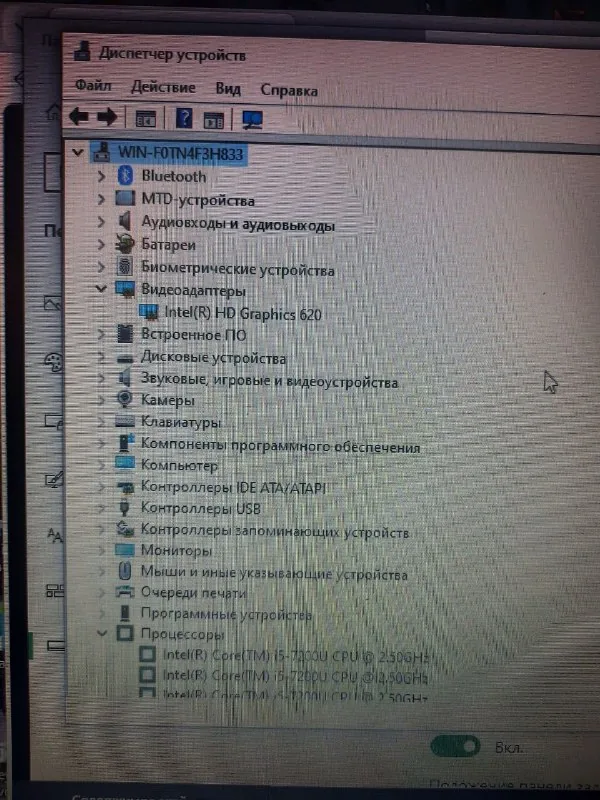The image size is (600, 800).
Task: Click the Процессоры chip icon
Action: [125, 634]
